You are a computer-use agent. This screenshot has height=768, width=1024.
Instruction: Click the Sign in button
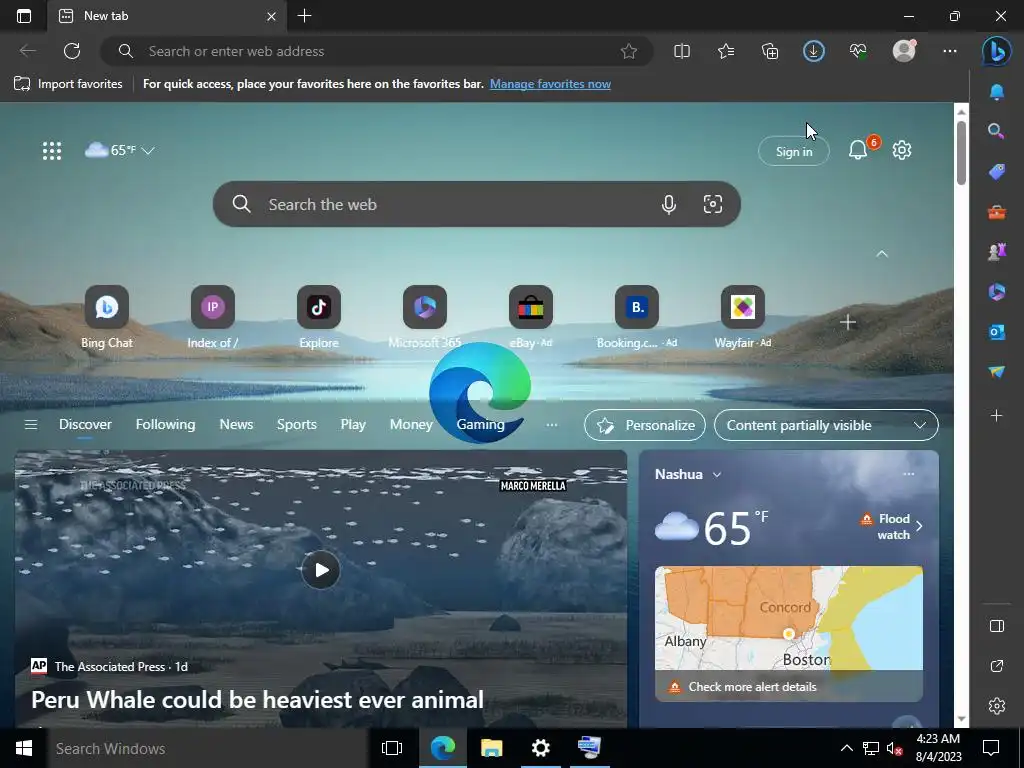pyautogui.click(x=793, y=152)
